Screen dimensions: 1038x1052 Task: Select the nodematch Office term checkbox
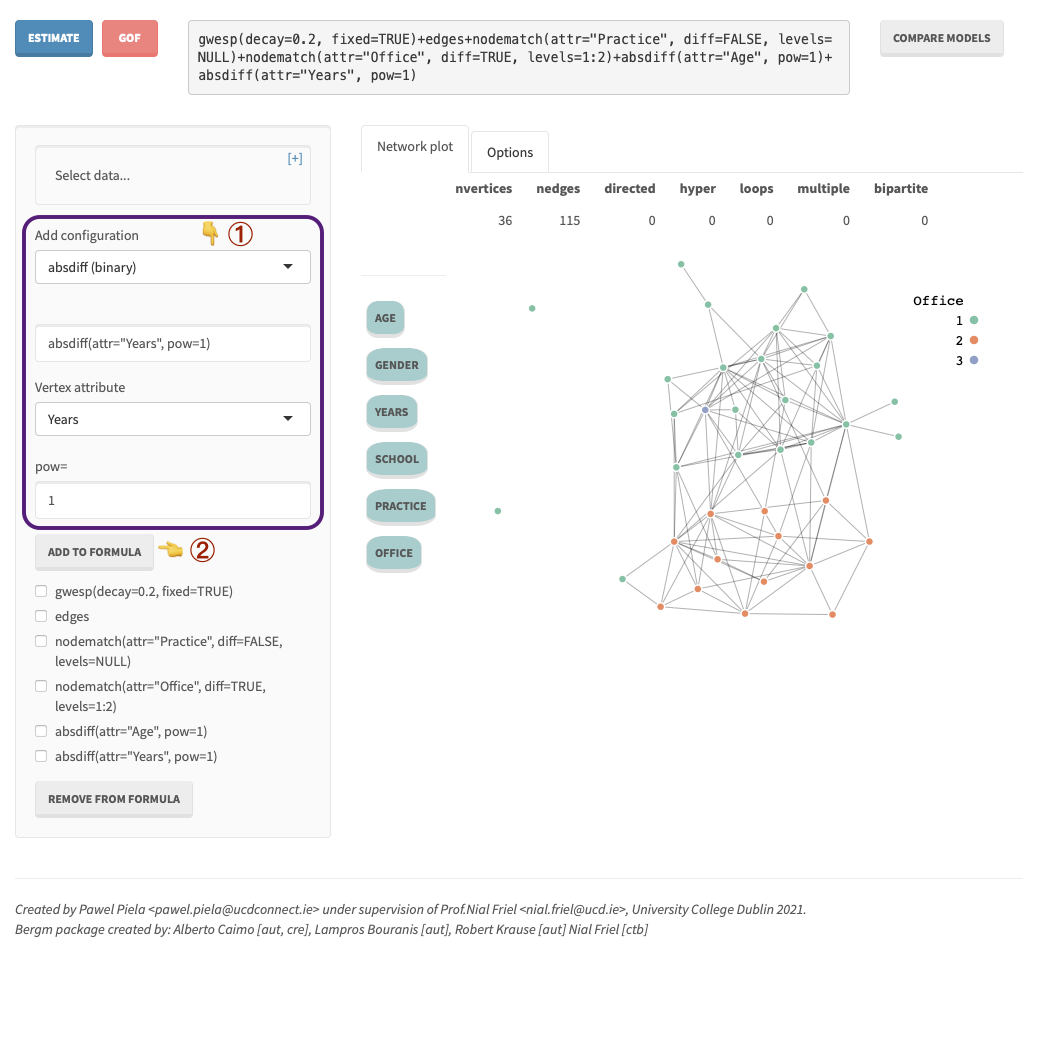pos(41,686)
